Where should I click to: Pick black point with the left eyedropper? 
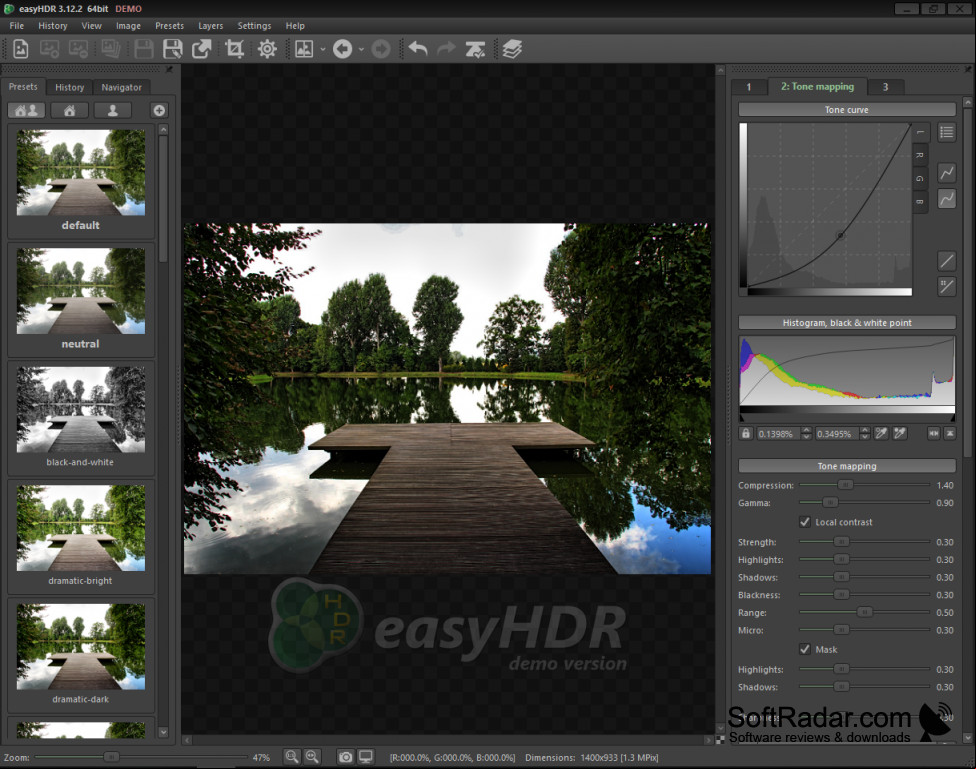coord(881,433)
